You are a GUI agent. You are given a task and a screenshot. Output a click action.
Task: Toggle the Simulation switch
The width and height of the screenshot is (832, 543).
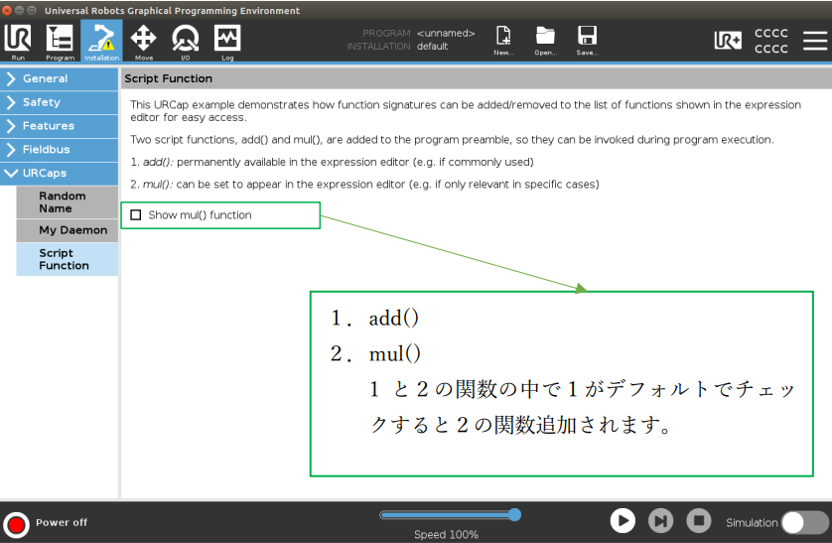pos(804,523)
